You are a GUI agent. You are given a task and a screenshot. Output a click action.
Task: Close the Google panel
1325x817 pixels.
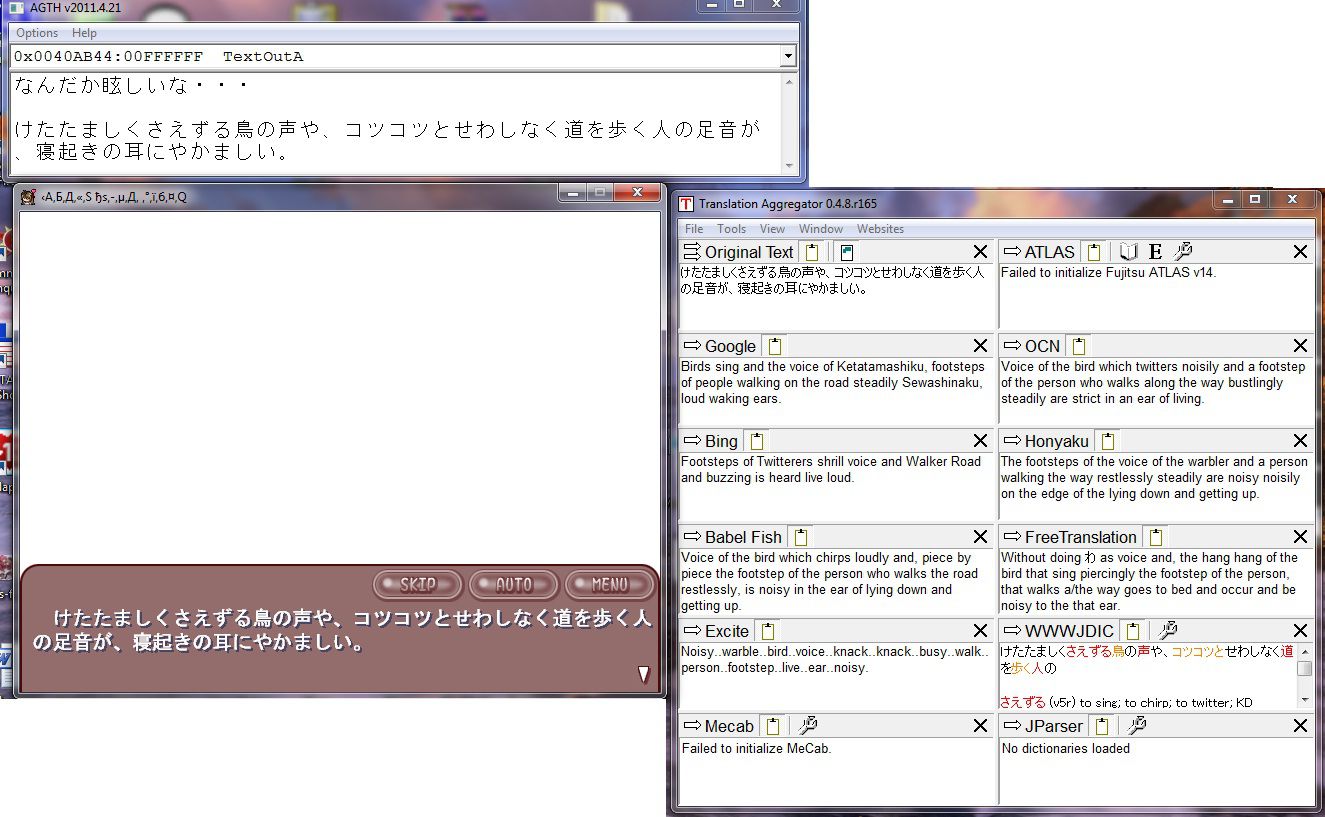[x=980, y=346]
